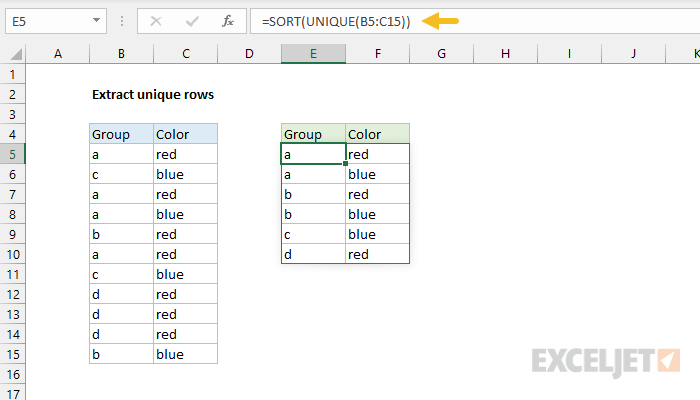Viewport: 700px width, 400px height.
Task: Select cell F5 containing 'red'
Action: 378,154
